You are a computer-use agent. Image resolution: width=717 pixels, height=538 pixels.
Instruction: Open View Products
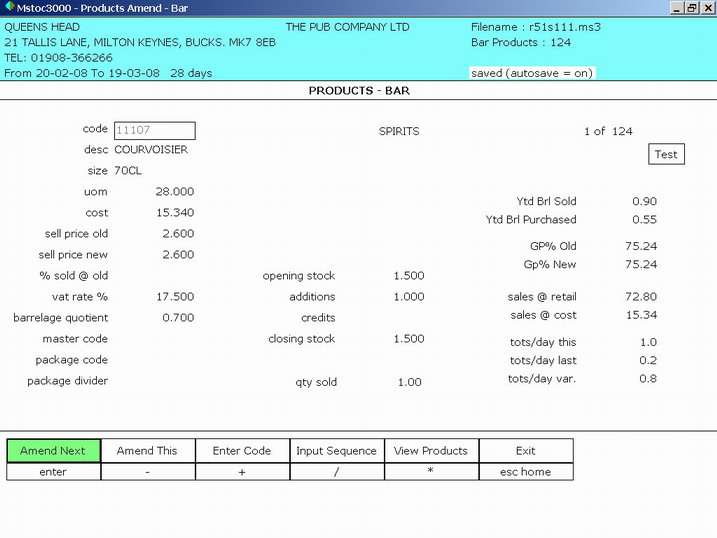[x=431, y=451]
